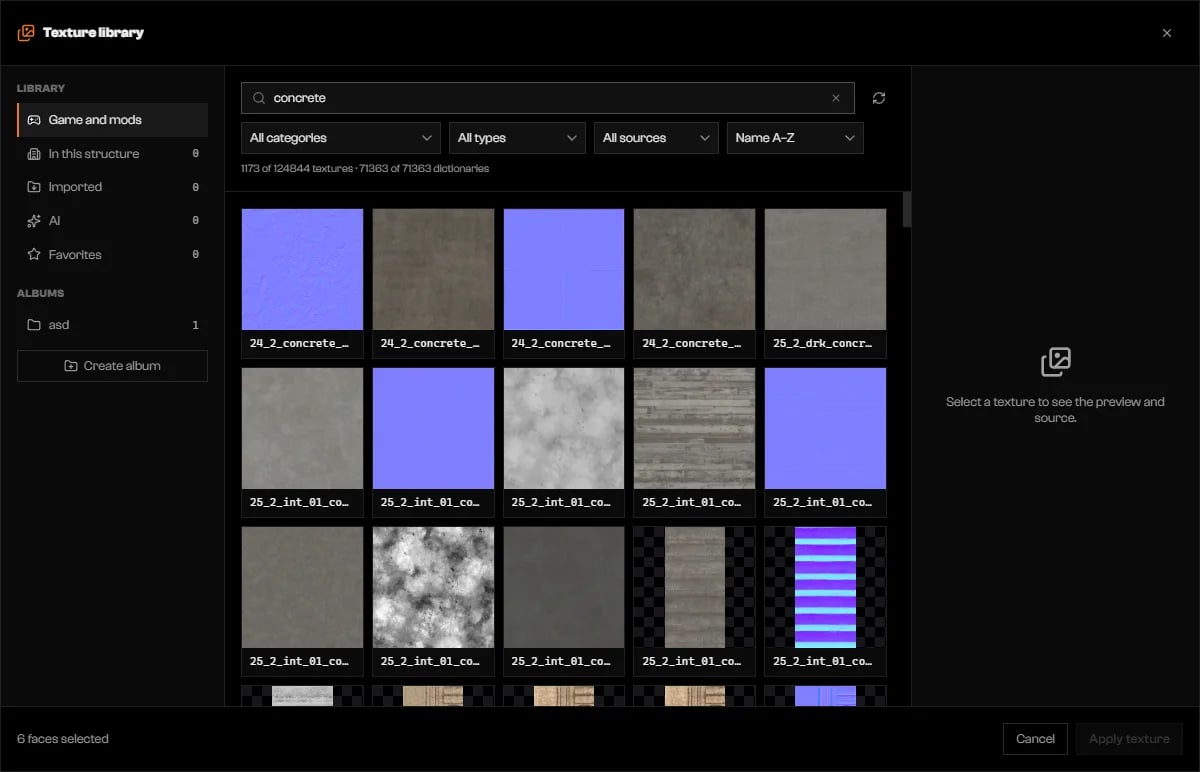
Task: Click the 6 faces selected status text
Action: point(63,739)
